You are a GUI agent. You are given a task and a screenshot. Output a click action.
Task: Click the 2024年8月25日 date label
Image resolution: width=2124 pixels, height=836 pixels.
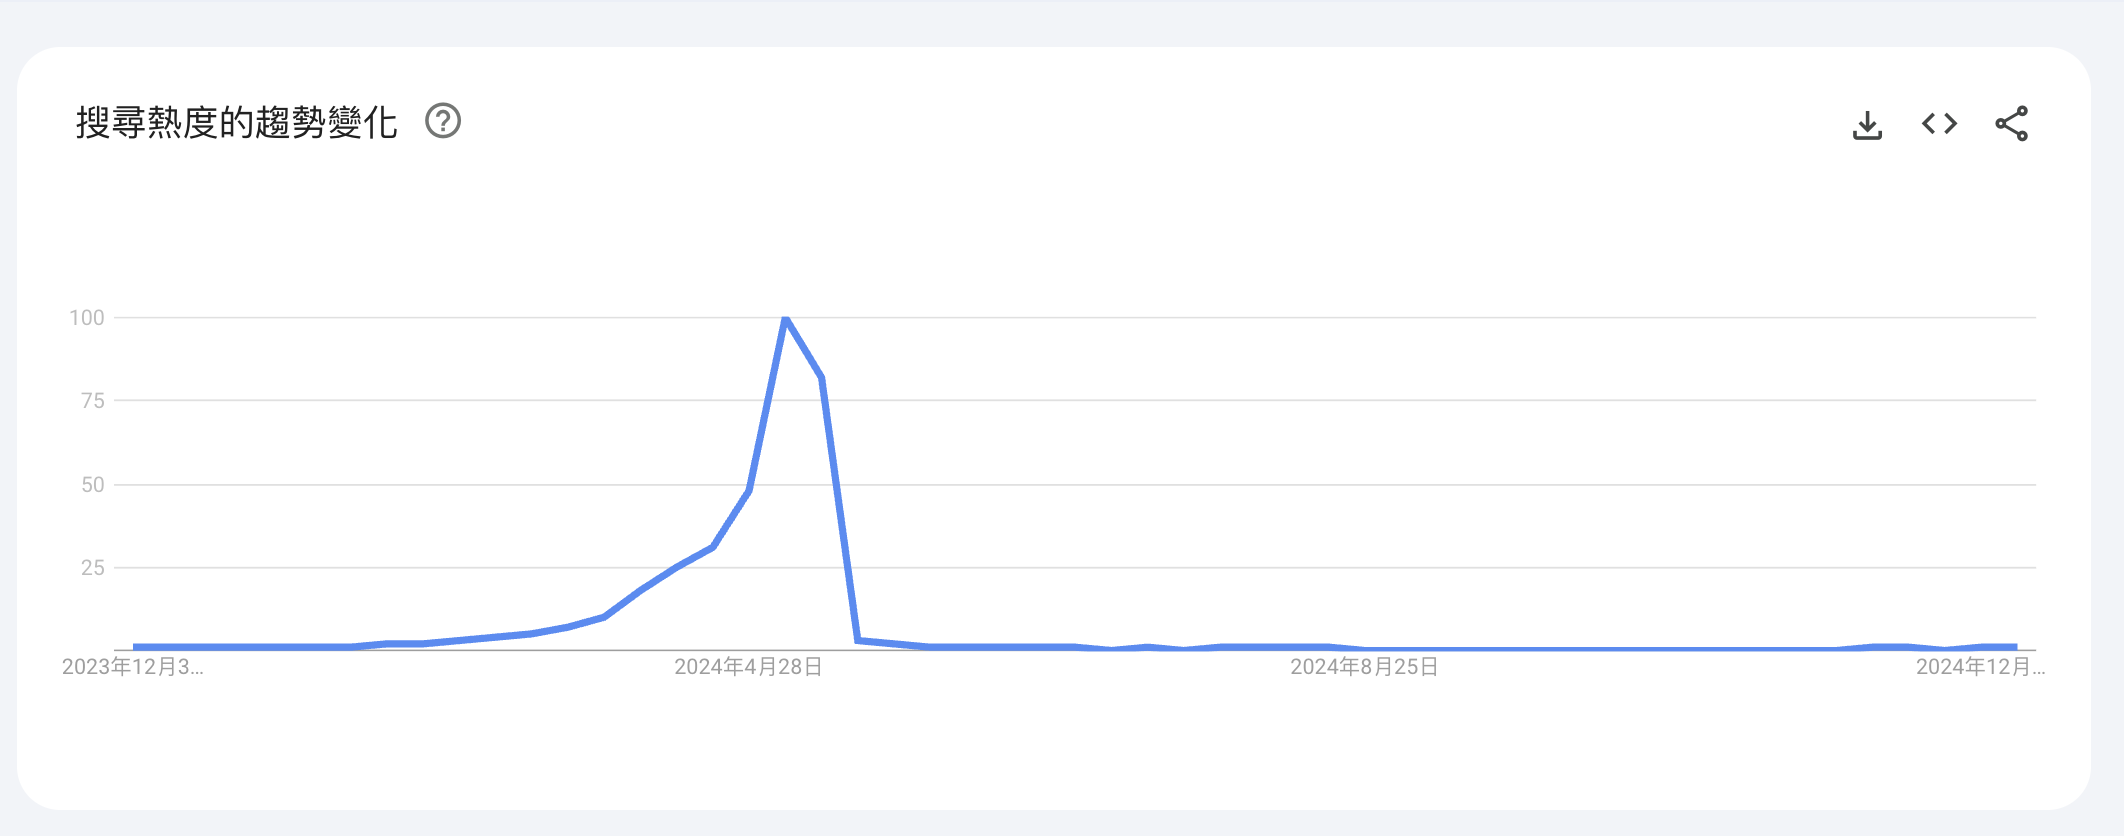point(1364,667)
